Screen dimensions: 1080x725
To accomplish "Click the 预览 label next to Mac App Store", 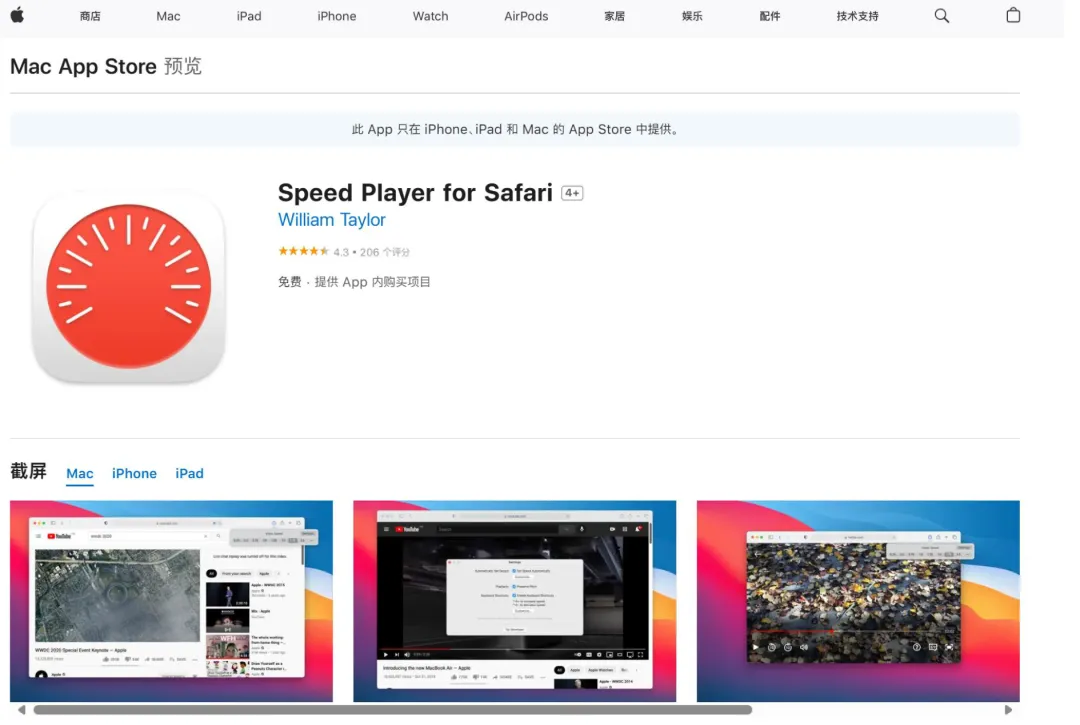I will [x=183, y=66].
